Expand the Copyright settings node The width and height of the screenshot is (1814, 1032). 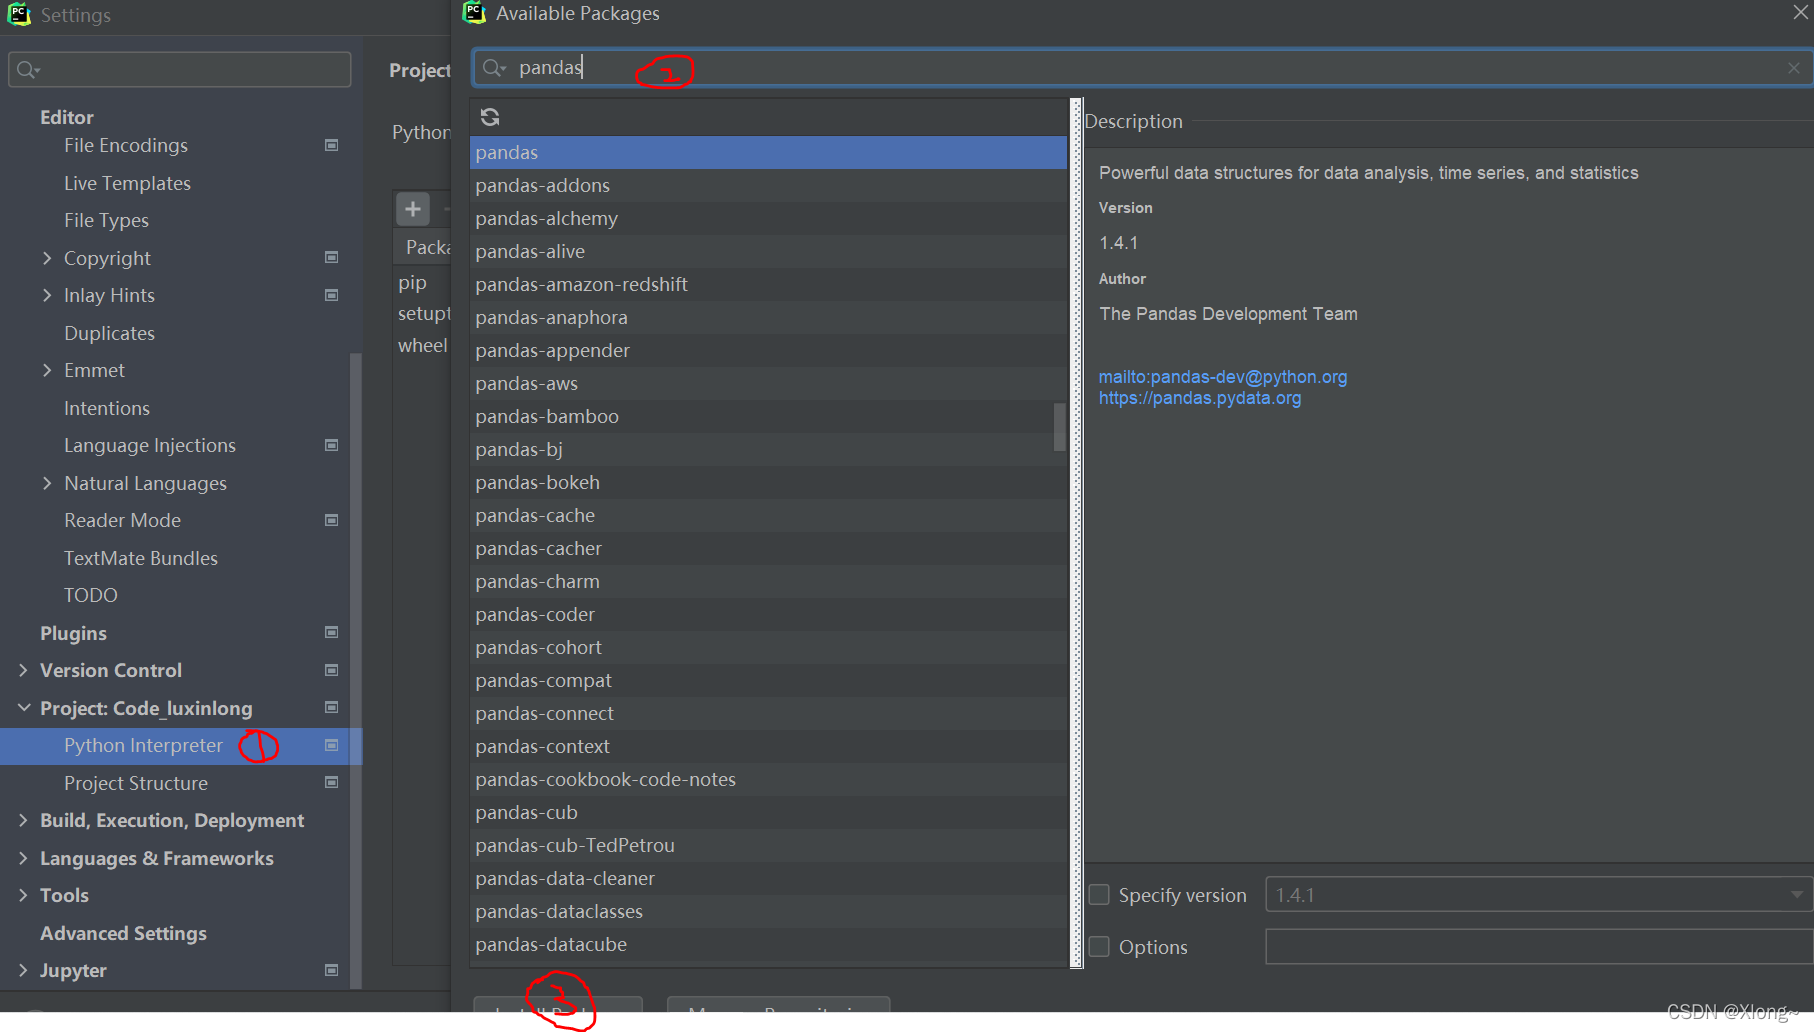click(x=47, y=258)
